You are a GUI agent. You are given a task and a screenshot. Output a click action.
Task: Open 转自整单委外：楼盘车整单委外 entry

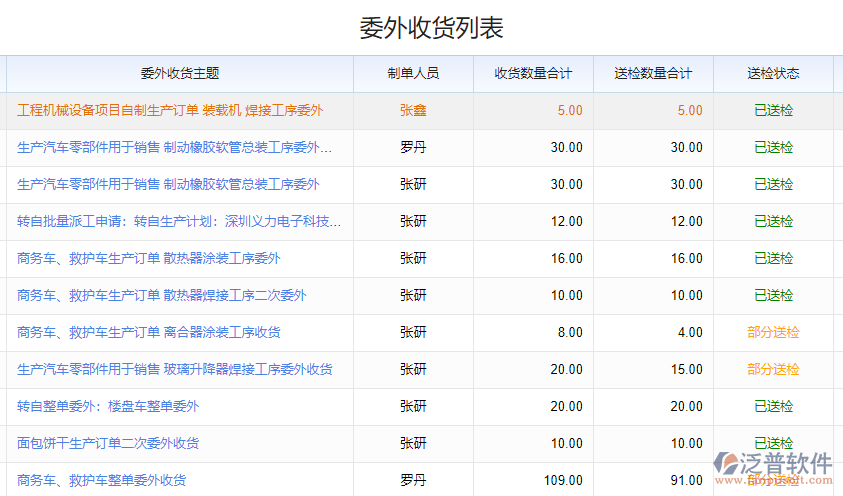click(108, 406)
